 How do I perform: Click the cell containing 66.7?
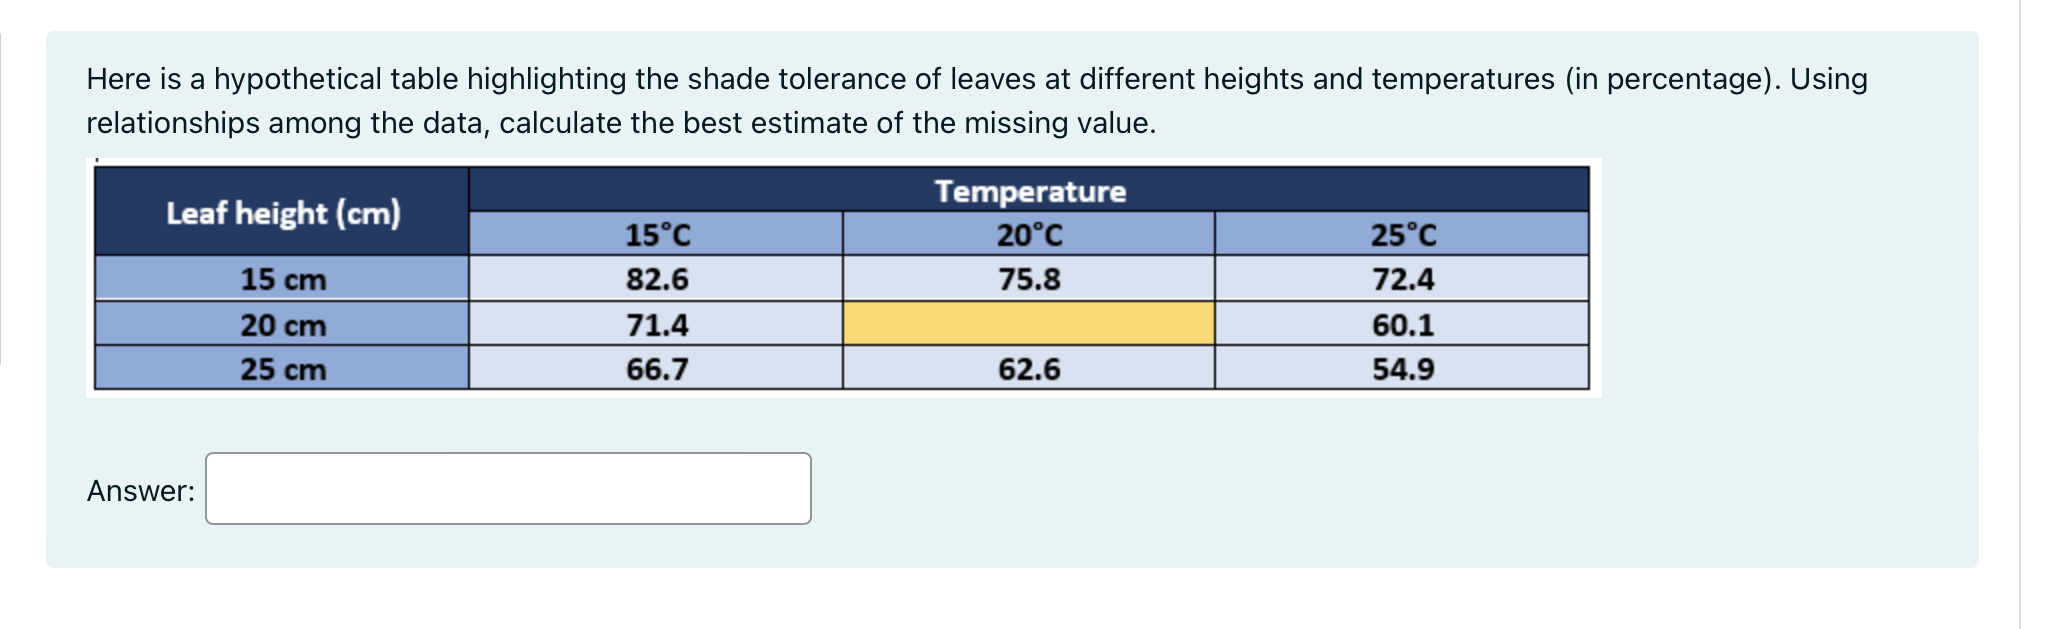point(655,368)
